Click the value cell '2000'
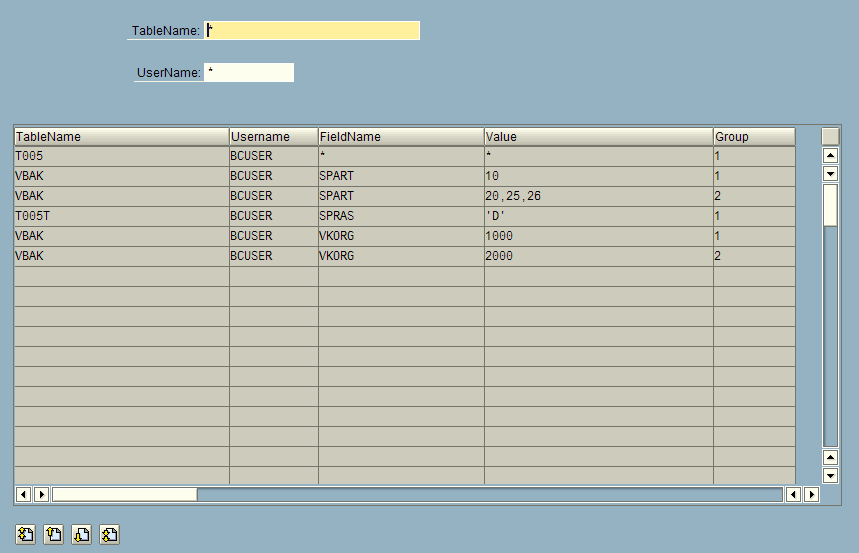859x553 pixels. (x=599, y=256)
